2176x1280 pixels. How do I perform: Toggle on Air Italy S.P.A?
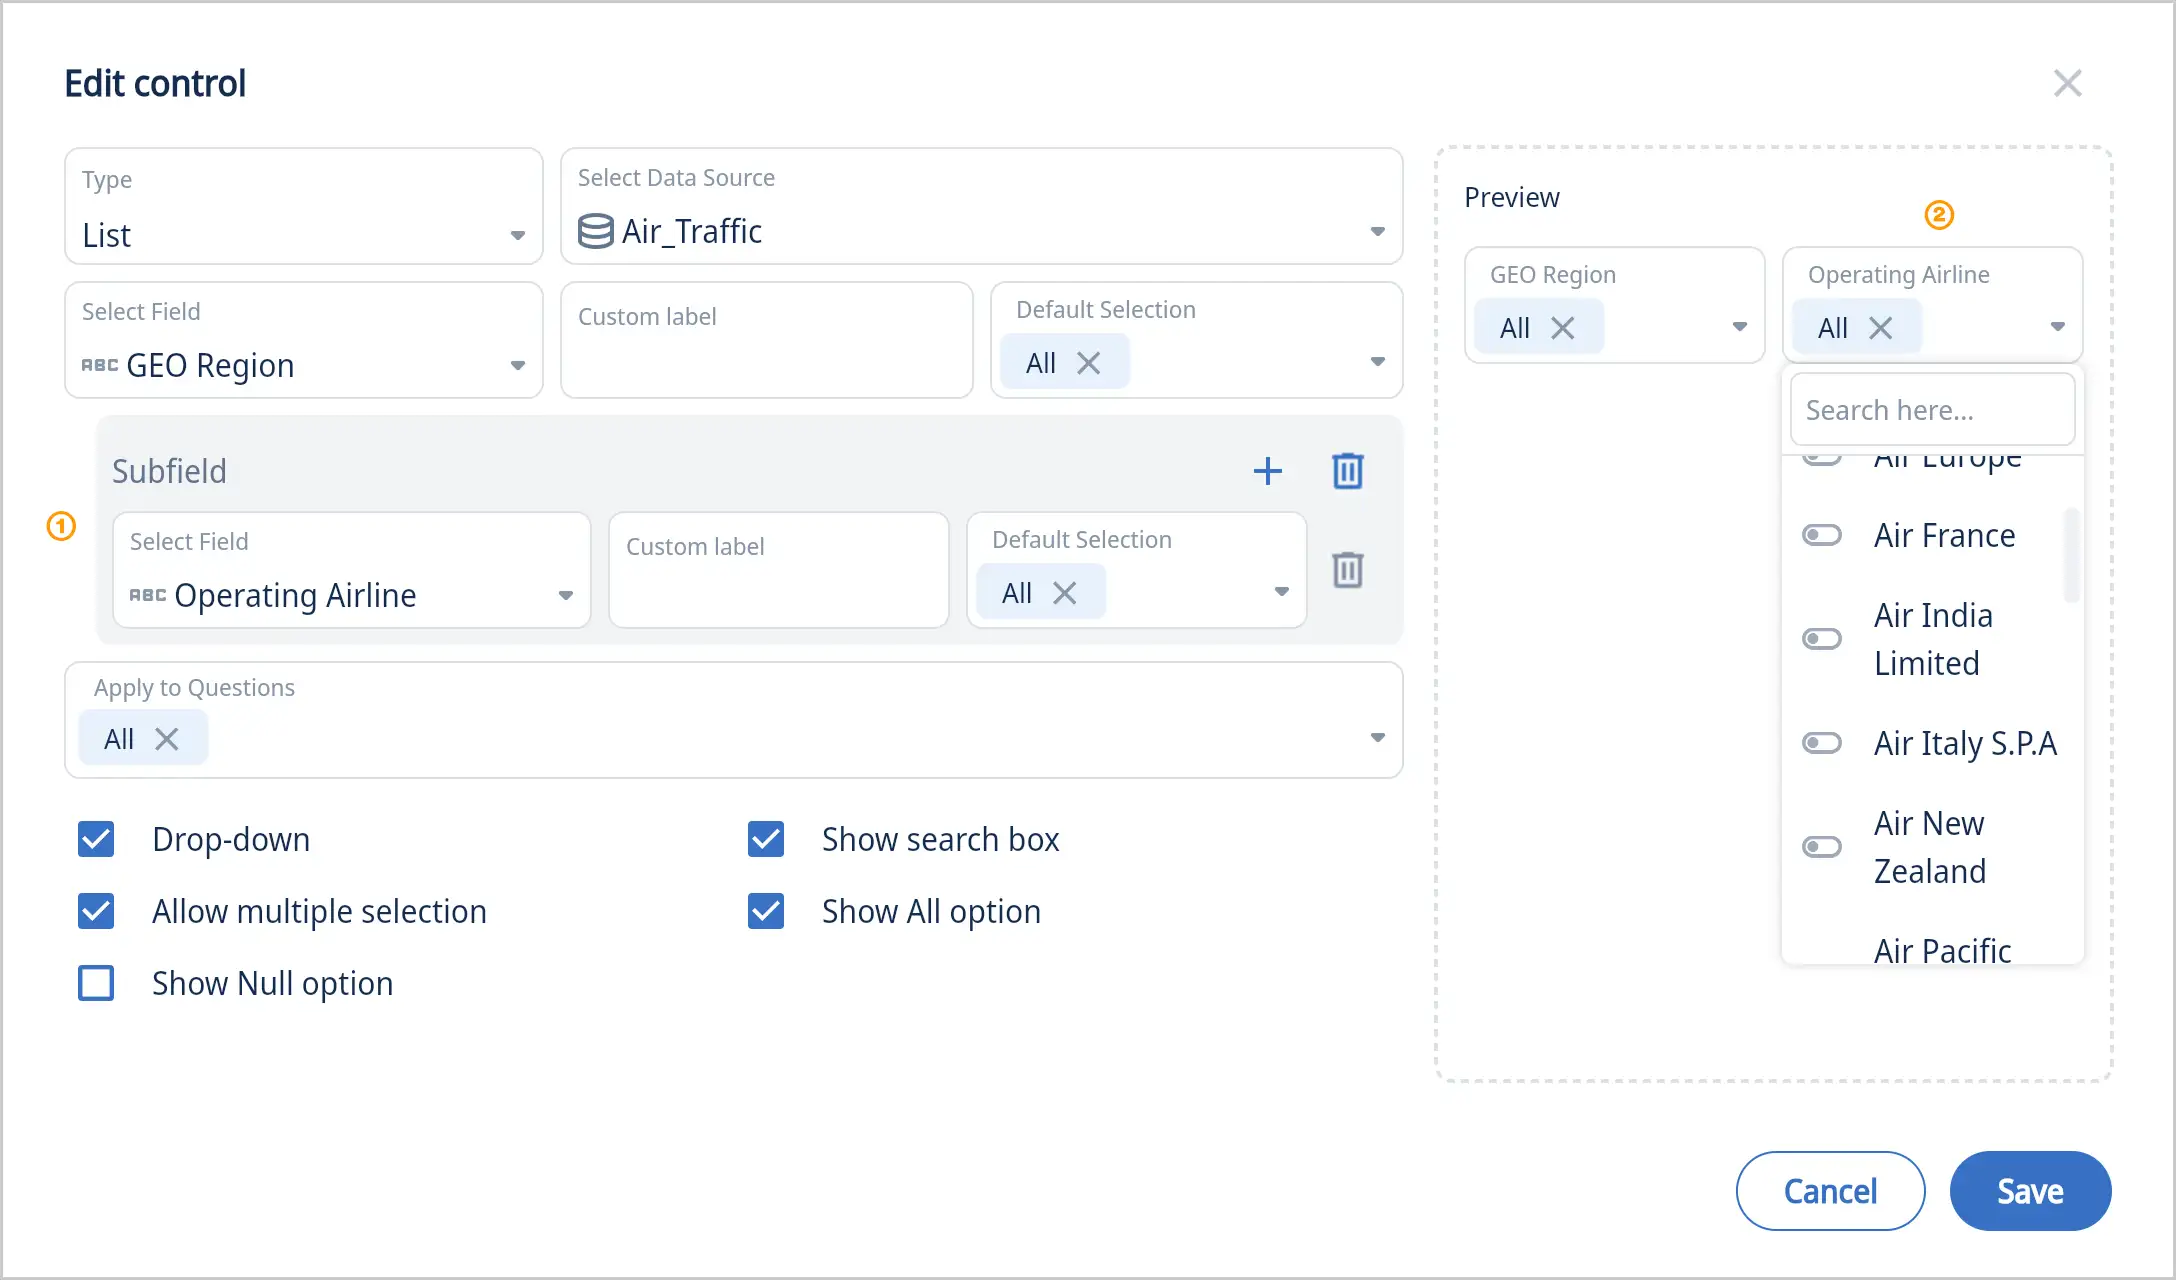click(x=1821, y=743)
